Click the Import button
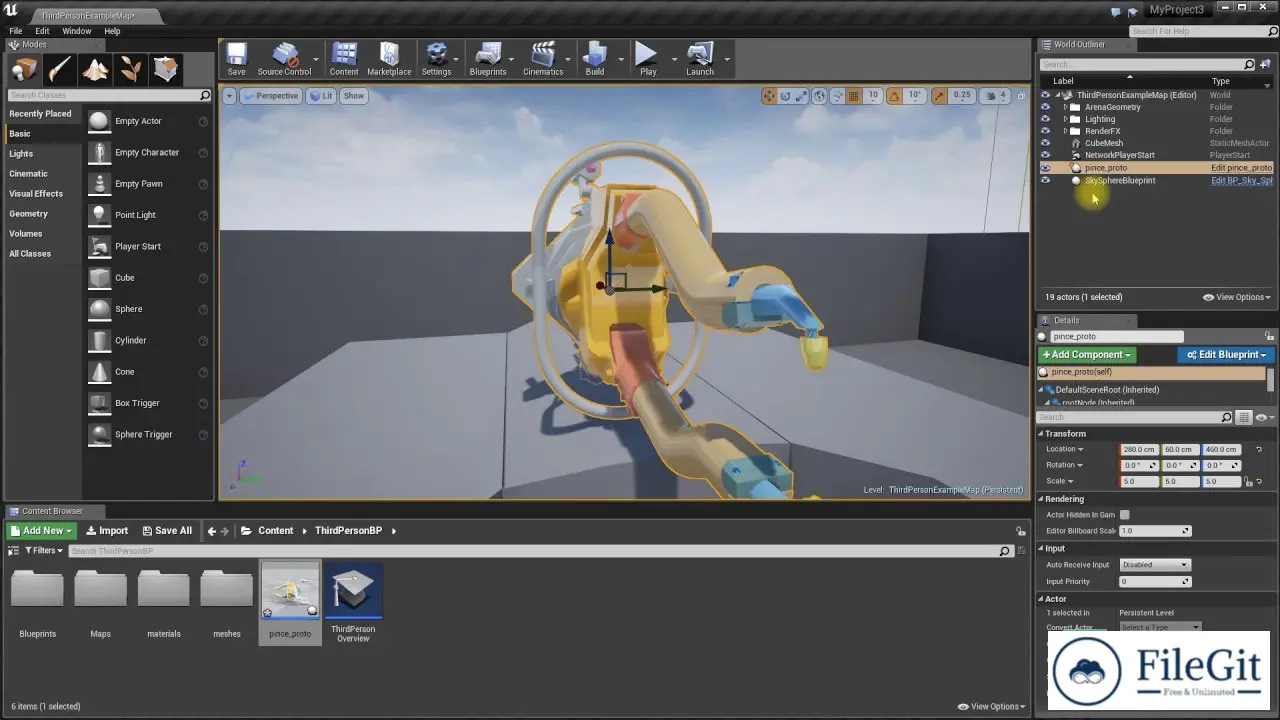 pyautogui.click(x=107, y=531)
